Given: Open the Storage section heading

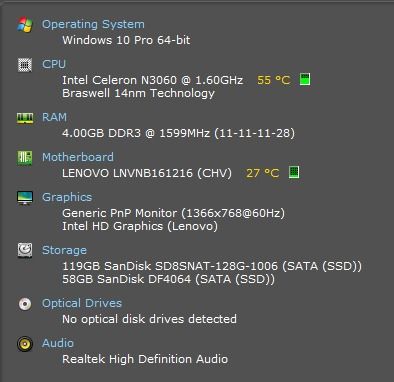Looking at the screenshot, I should [64, 250].
